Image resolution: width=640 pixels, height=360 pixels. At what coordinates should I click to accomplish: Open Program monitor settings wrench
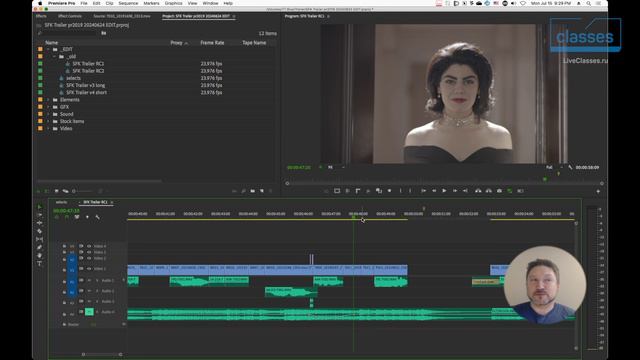tap(571, 167)
